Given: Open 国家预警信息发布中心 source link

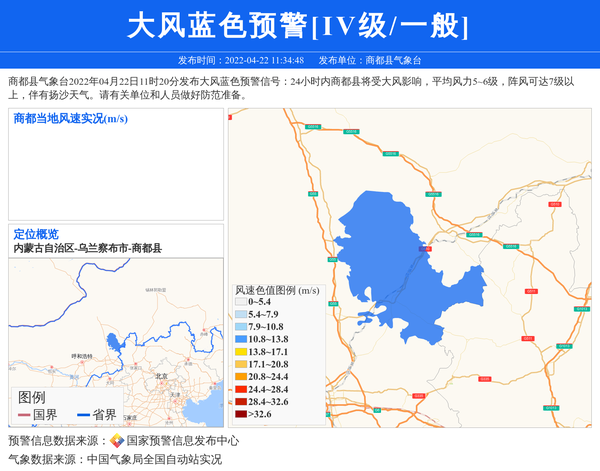Looking at the screenshot, I should [x=182, y=441].
